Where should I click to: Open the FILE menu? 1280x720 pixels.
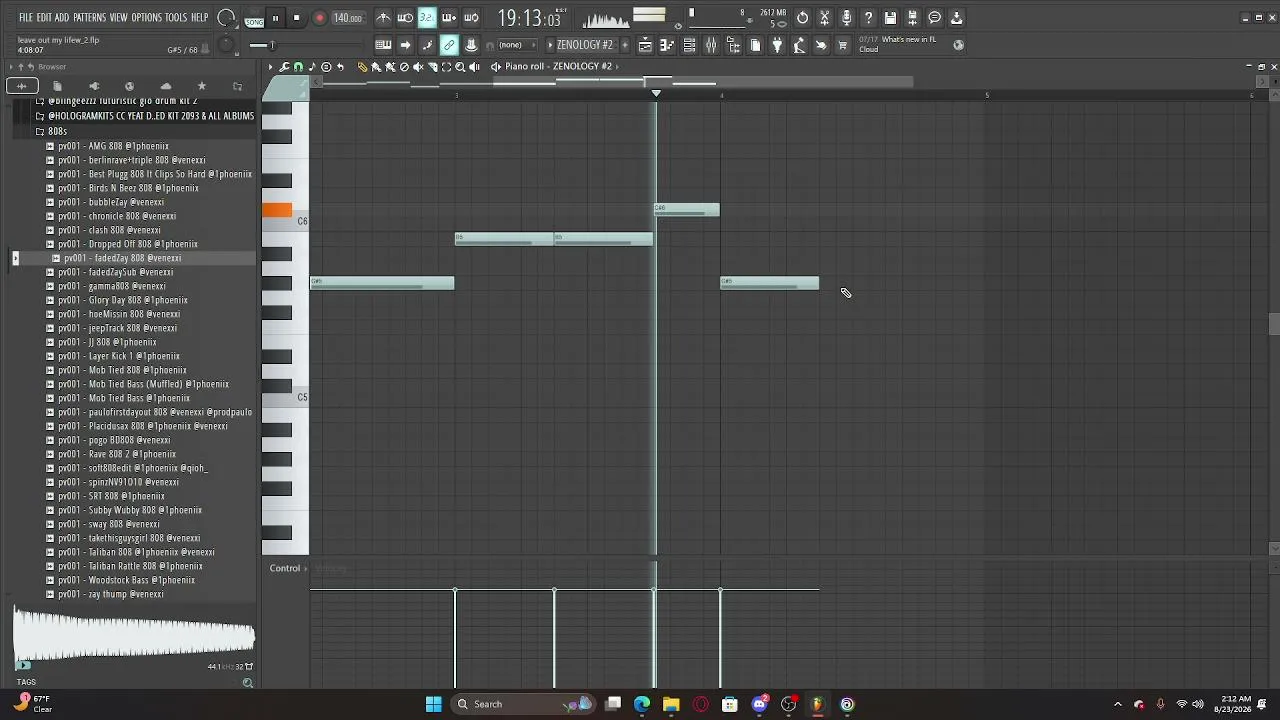[26, 18]
